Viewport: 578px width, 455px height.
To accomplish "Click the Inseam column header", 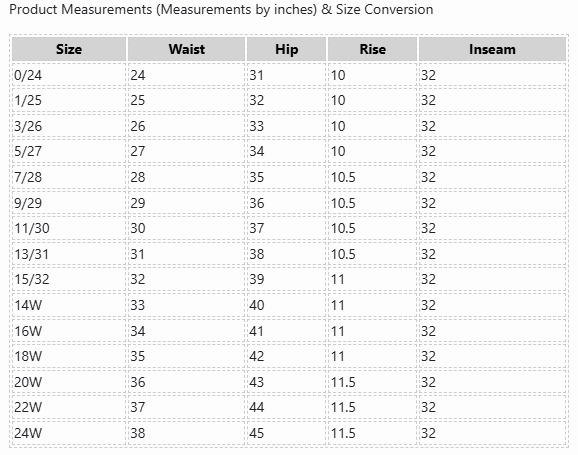I will [492, 49].
